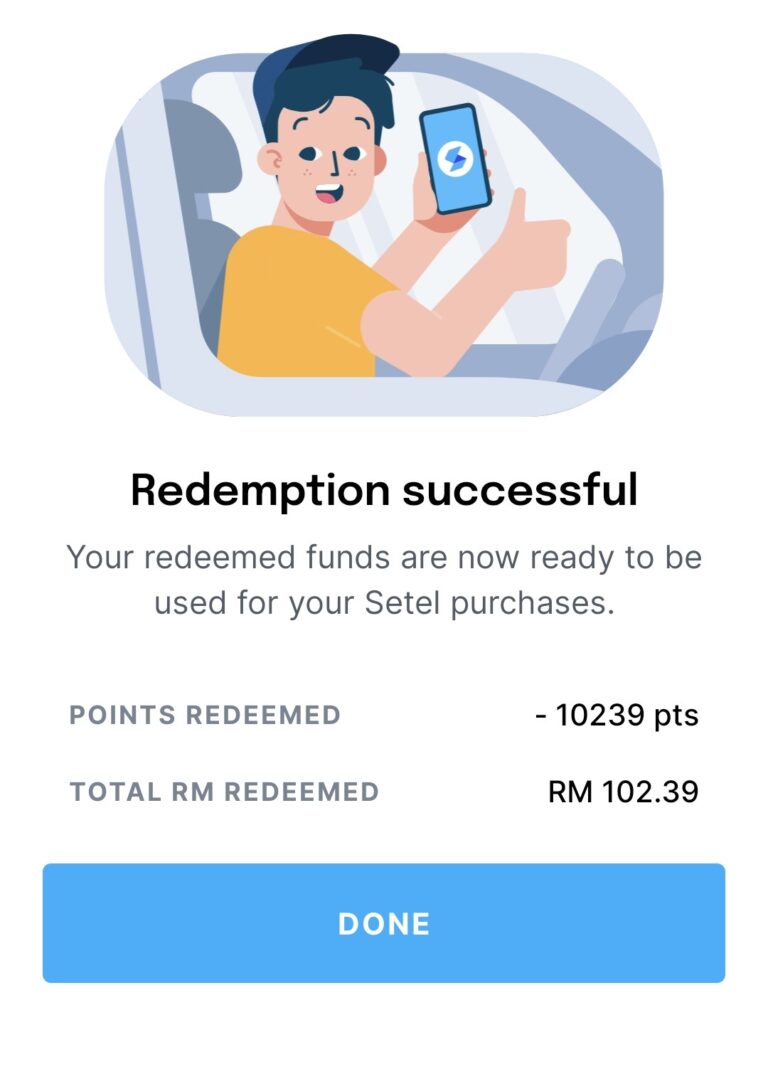This screenshot has width=768, height=1069.
Task: Tap the DONE button
Action: 383,923
